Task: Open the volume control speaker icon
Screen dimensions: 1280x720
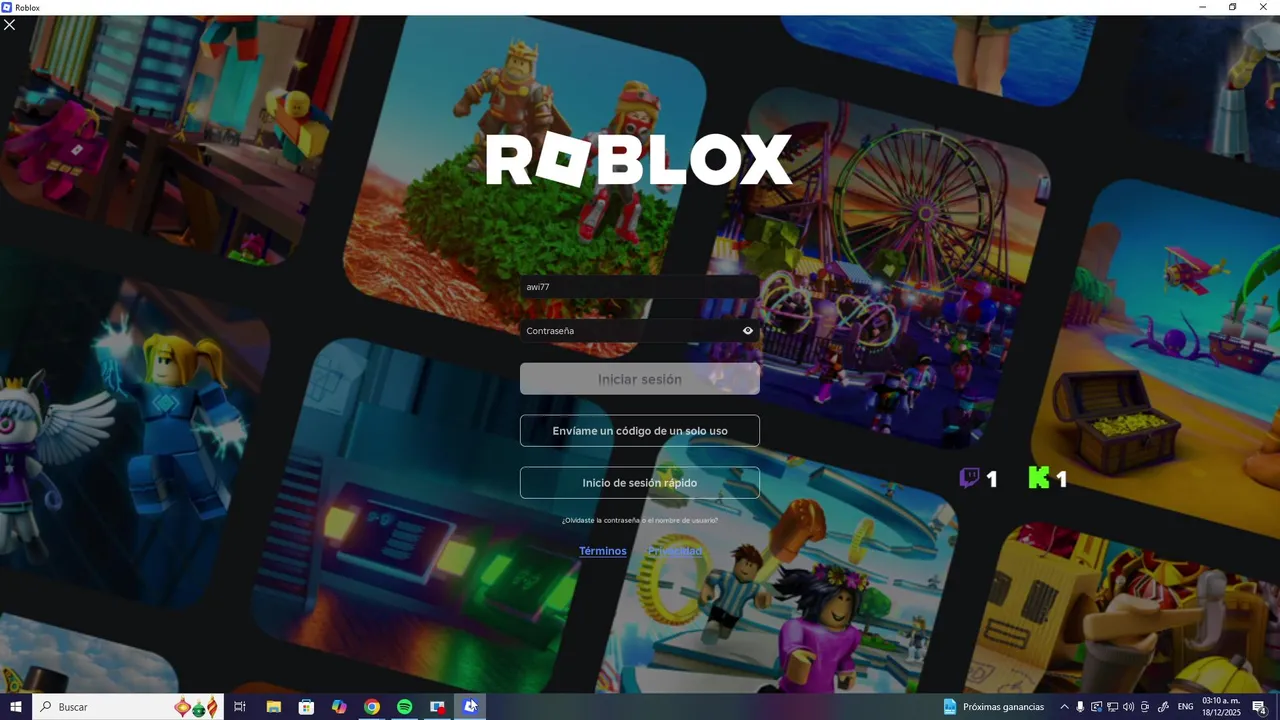Action: tap(1128, 707)
